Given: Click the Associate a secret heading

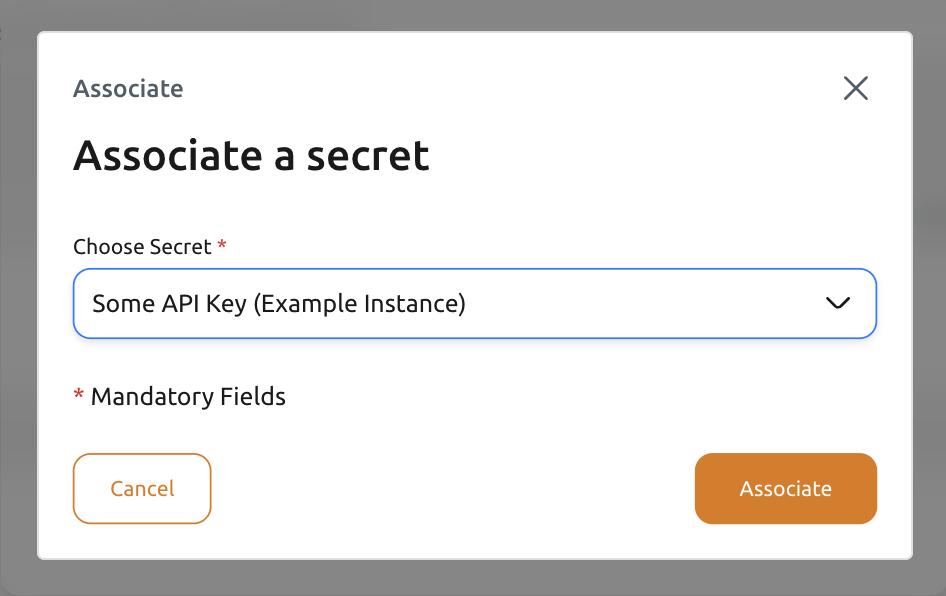Looking at the screenshot, I should pyautogui.click(x=250, y=155).
